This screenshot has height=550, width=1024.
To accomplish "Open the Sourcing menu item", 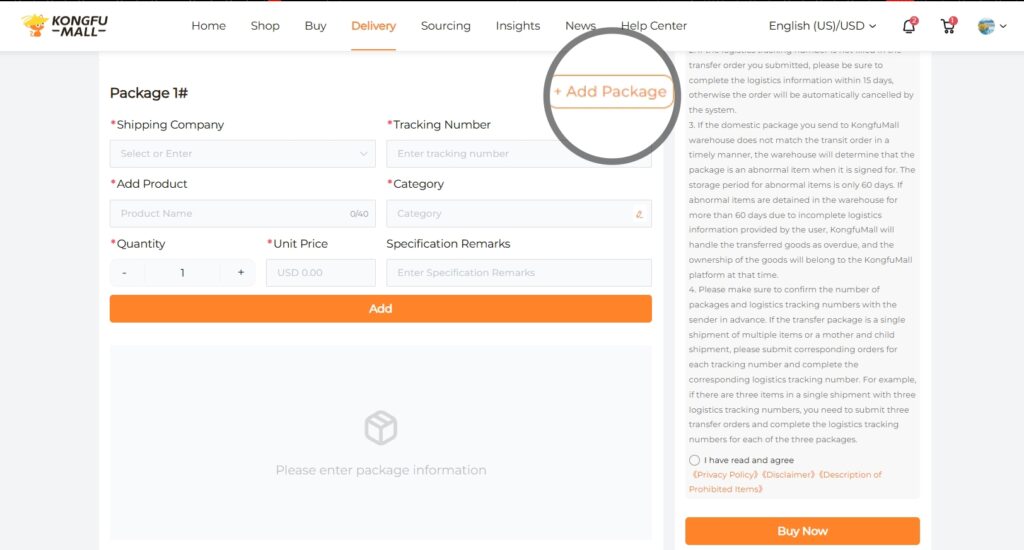I will click(x=444, y=26).
